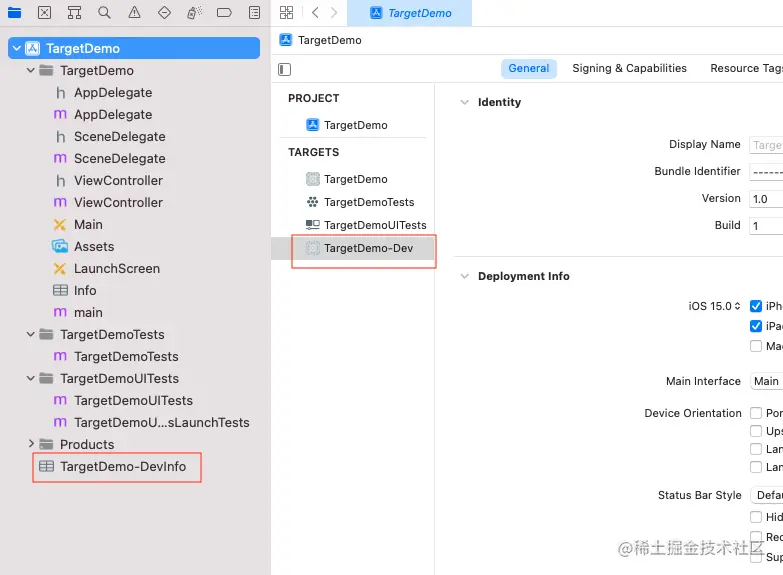Toggle iPhone deployment checkbox
Screen dimensions: 783x575
click(x=756, y=306)
